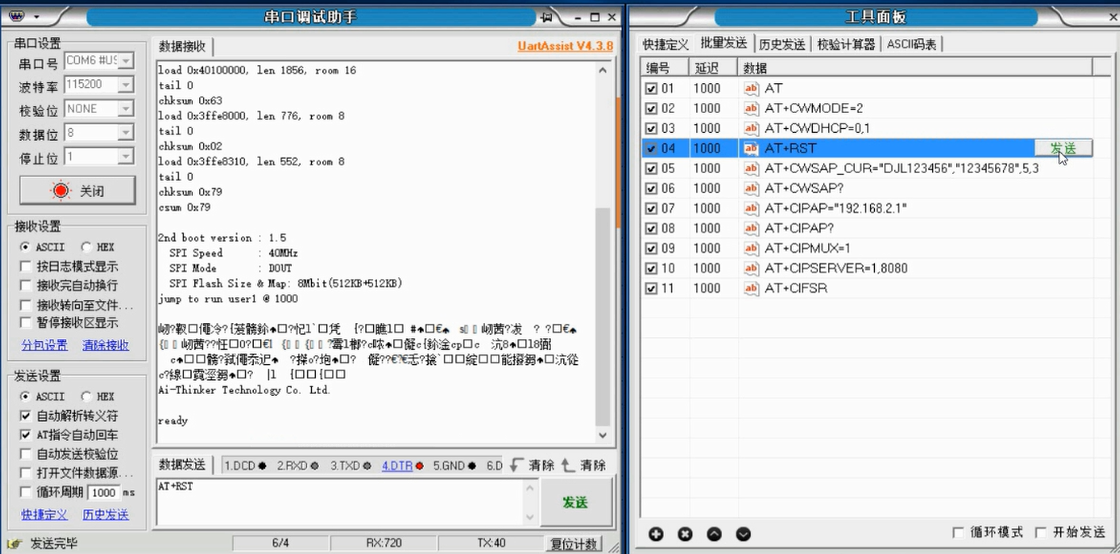Select the 数据发送 tab
The width and height of the screenshot is (1120, 554).
pos(182,465)
